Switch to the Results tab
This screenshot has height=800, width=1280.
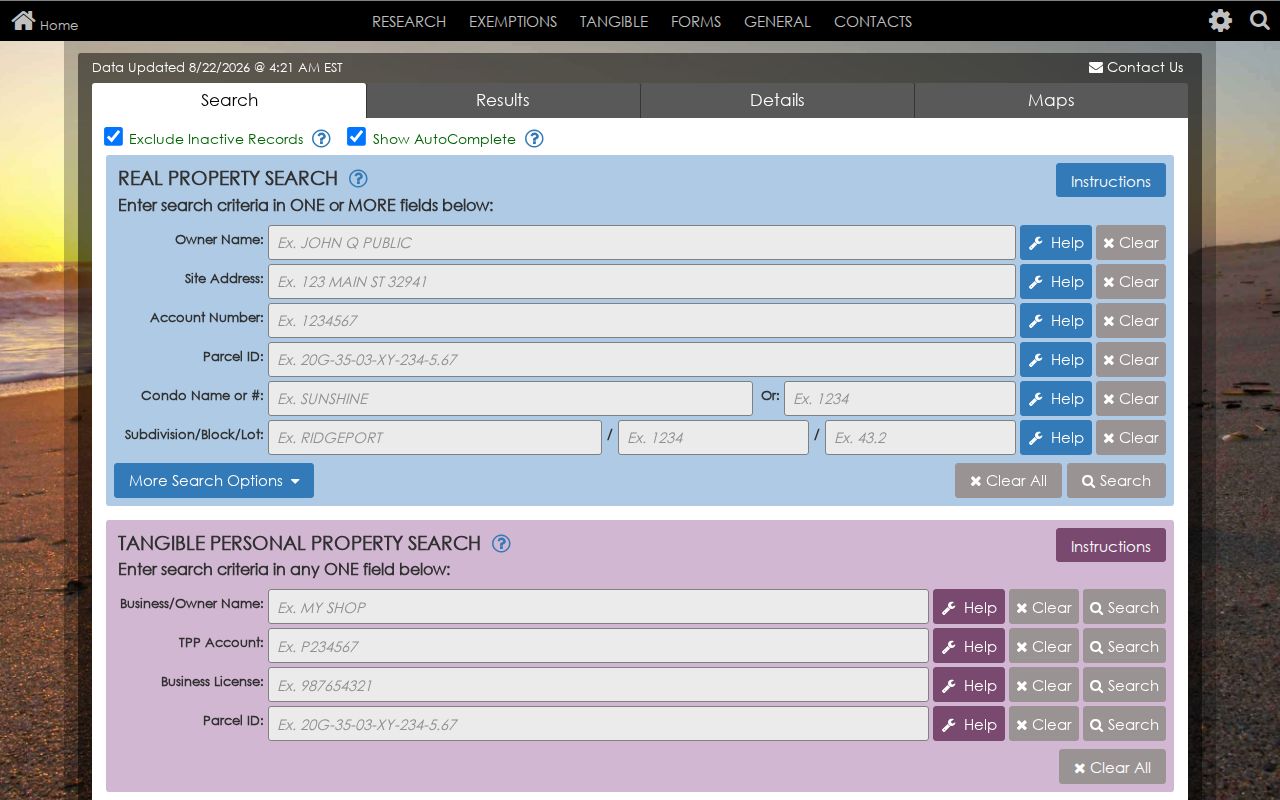pos(503,100)
